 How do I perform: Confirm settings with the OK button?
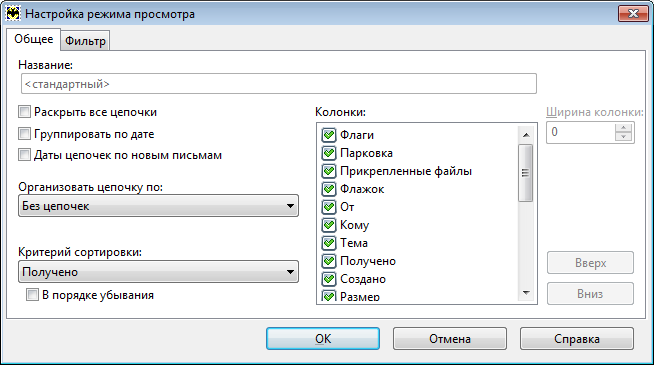[323, 338]
